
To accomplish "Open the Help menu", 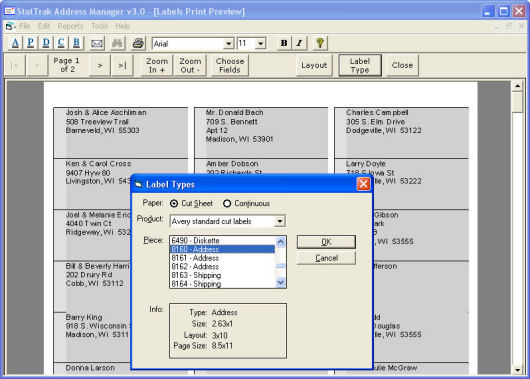I will [x=122, y=26].
